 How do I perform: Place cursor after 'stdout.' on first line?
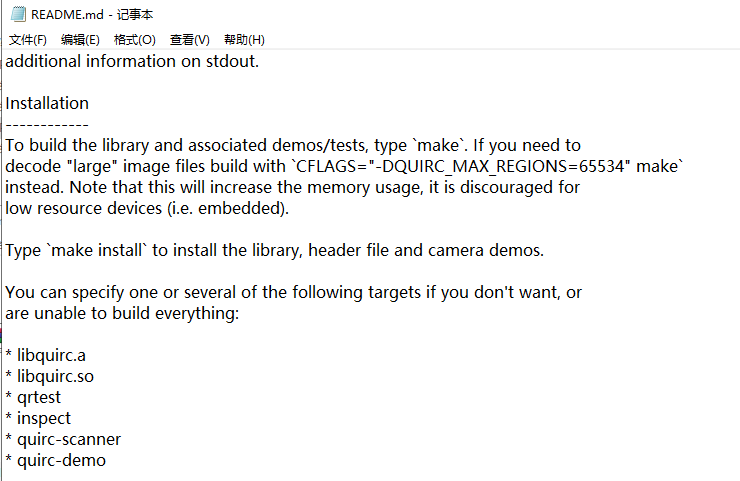[261, 61]
